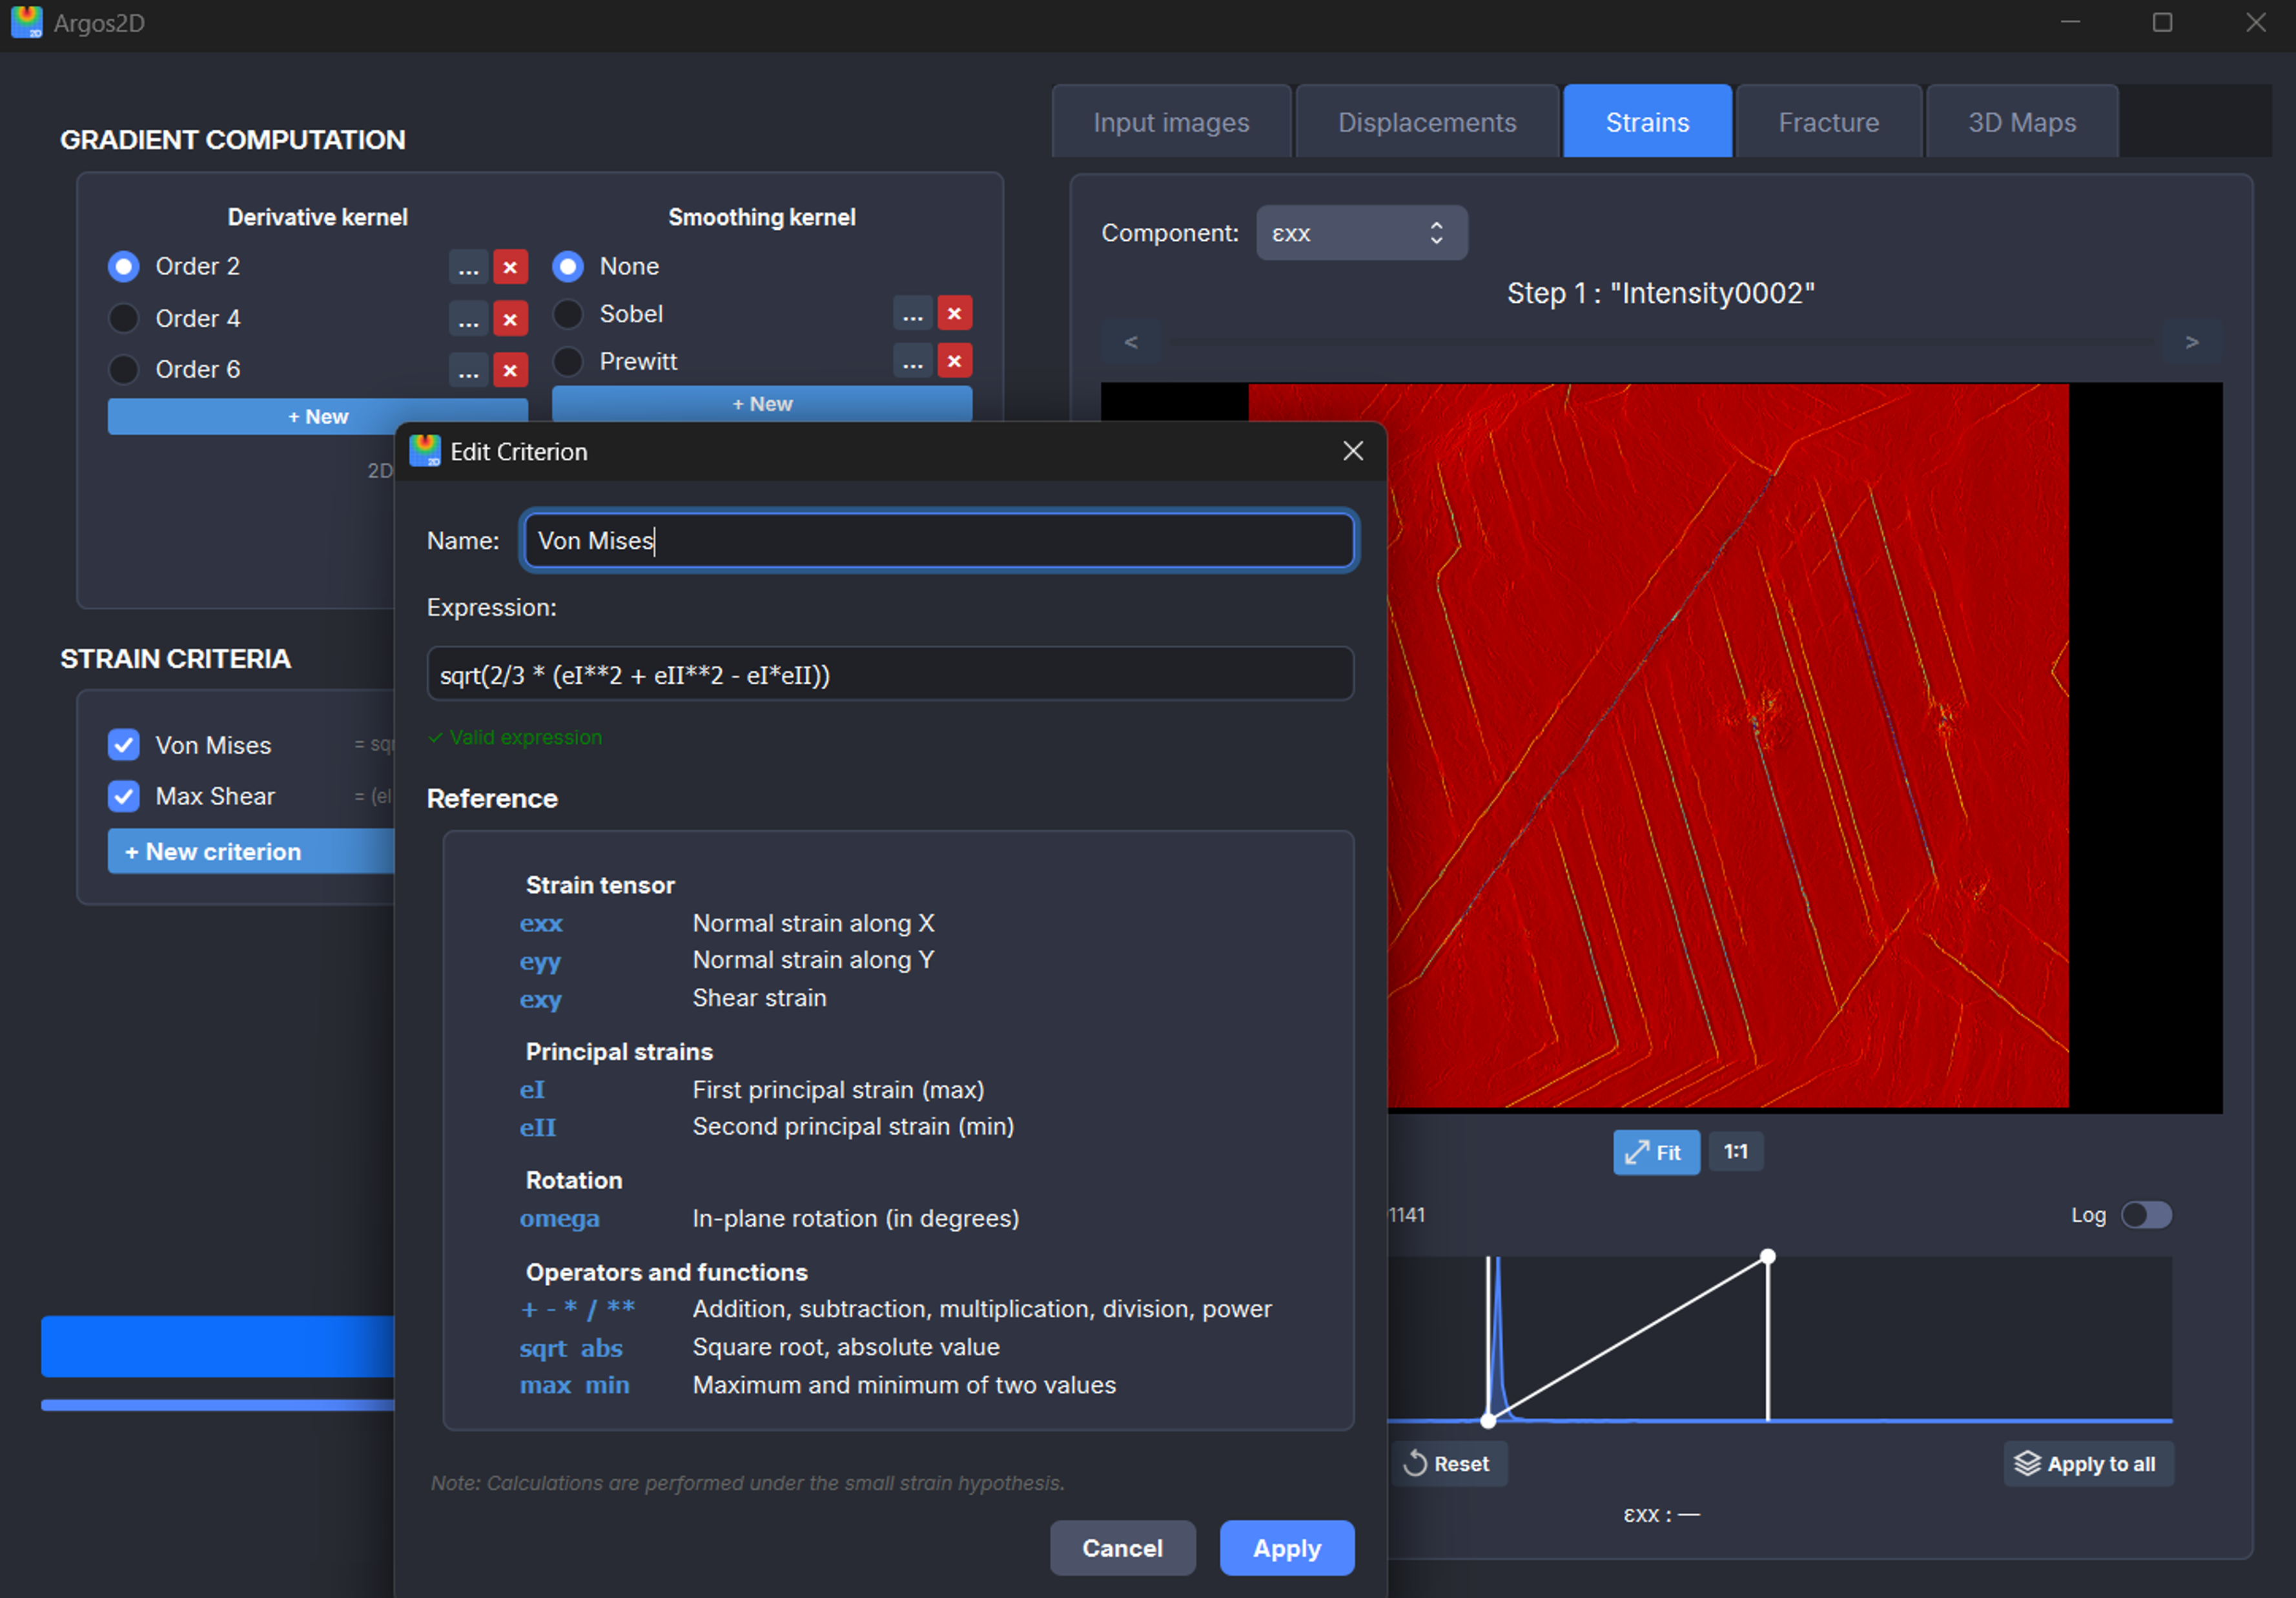Go to next step with the right arrow
2296x1598 pixels.
2192,341
